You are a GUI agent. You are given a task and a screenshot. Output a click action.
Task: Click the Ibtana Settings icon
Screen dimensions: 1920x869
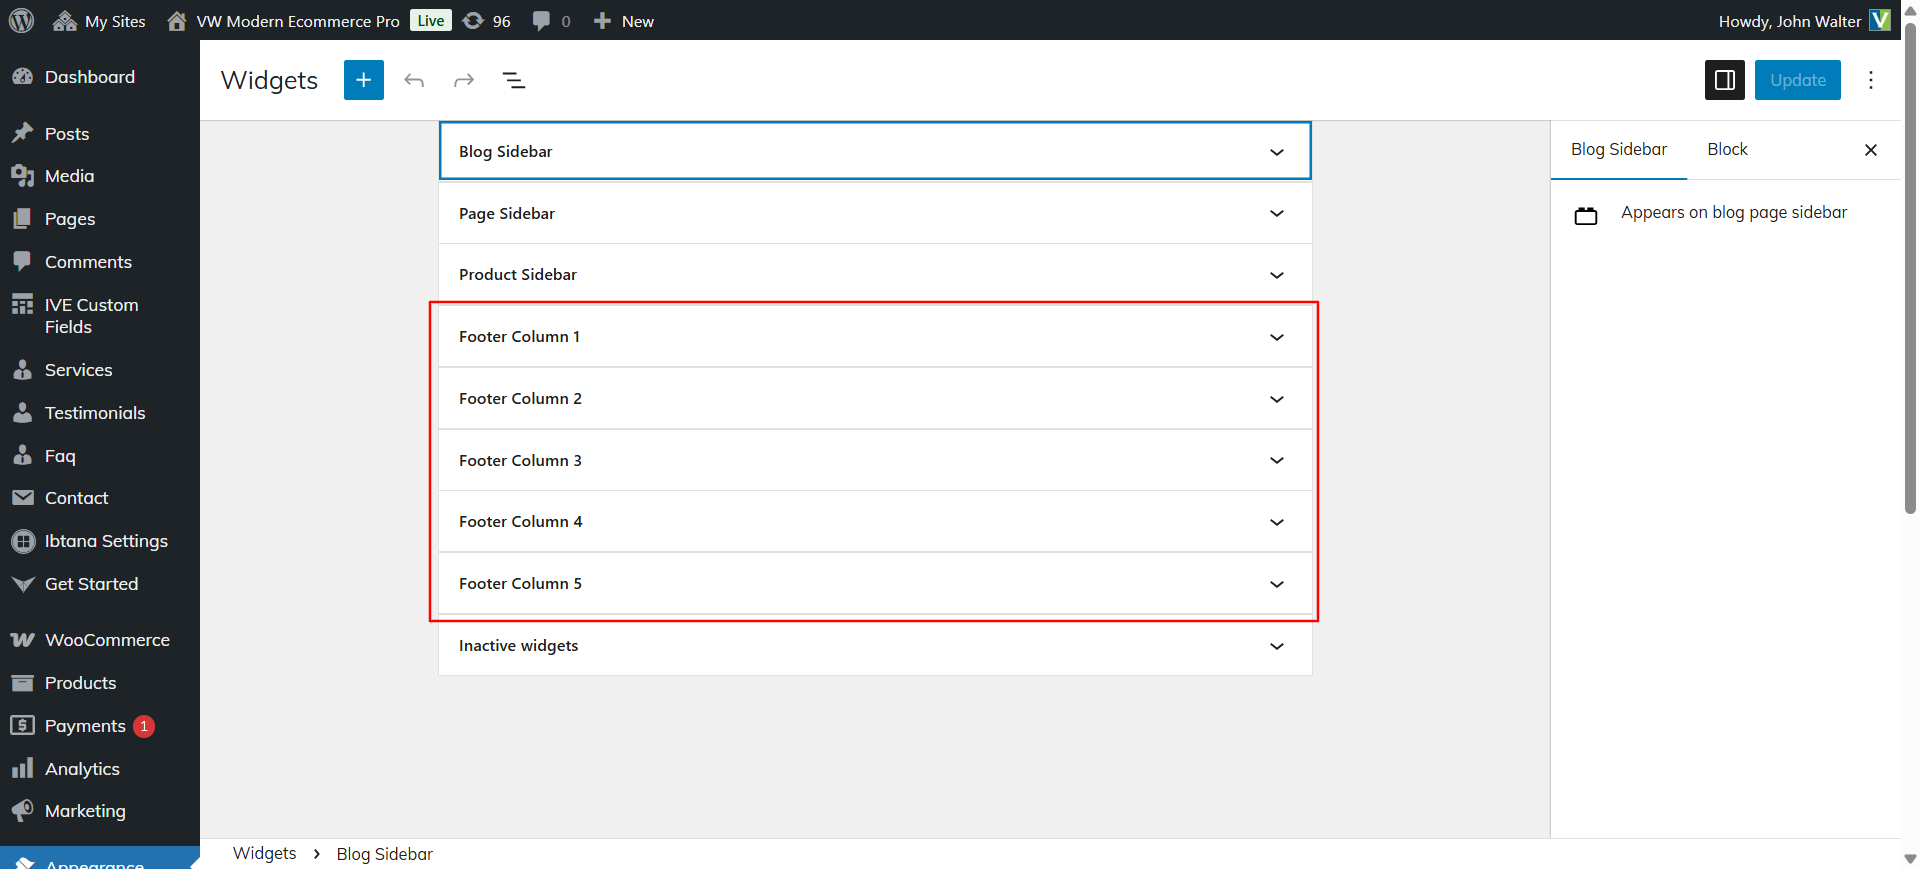(22, 541)
